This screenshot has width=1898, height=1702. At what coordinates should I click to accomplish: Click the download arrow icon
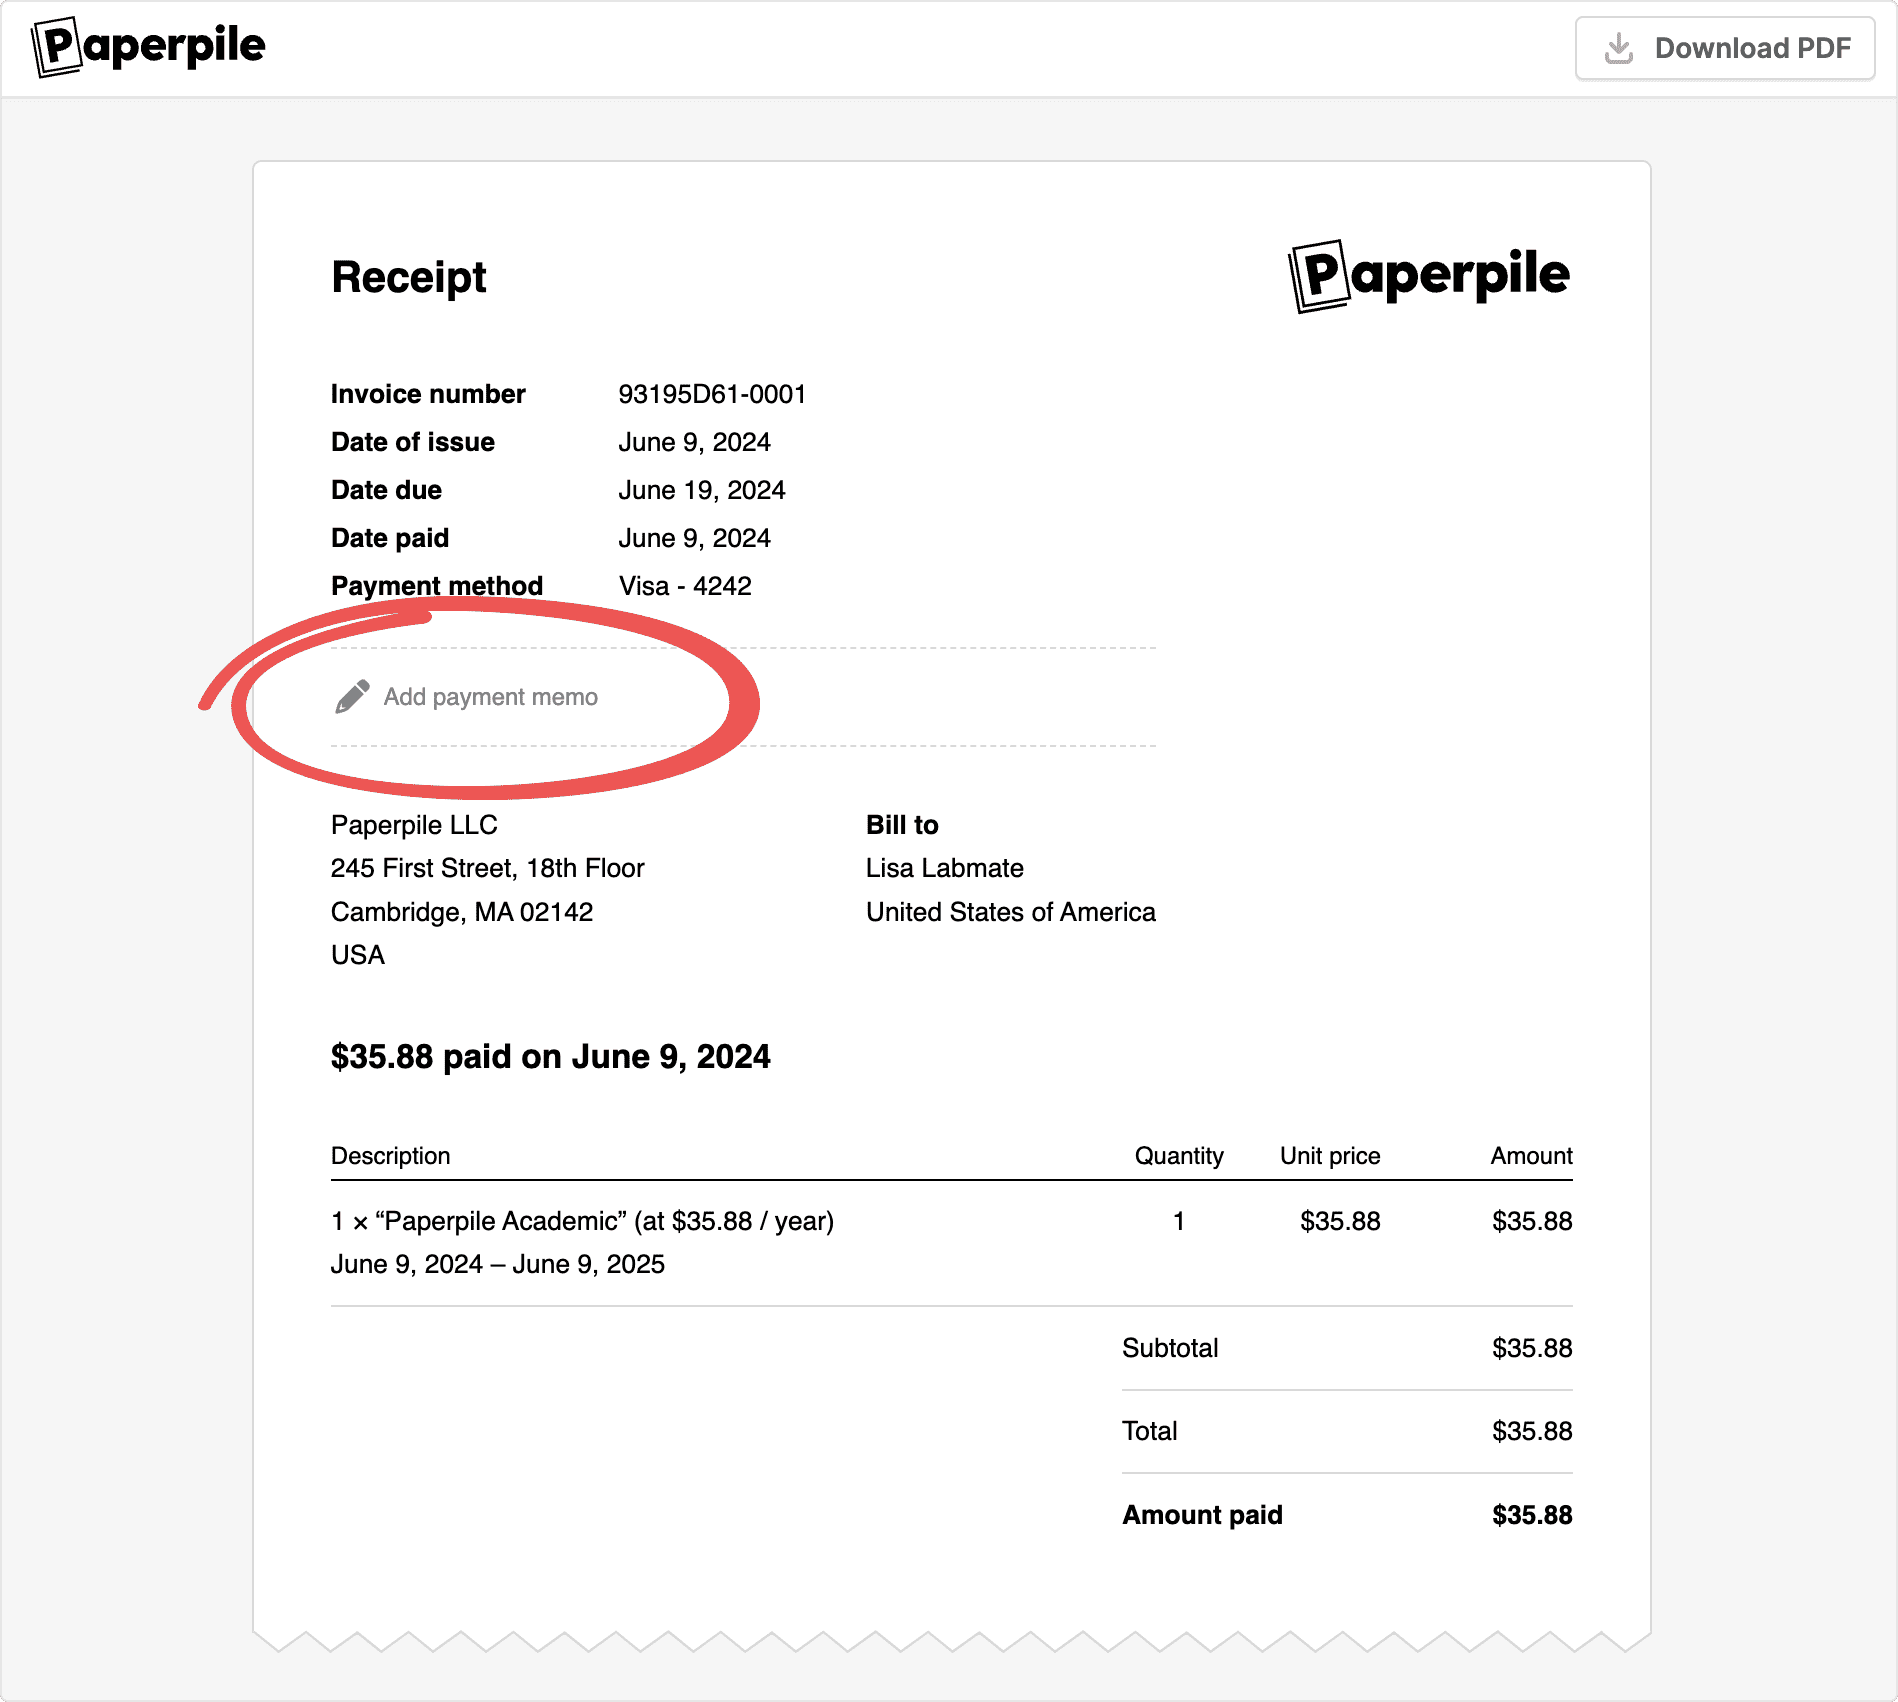(1618, 48)
